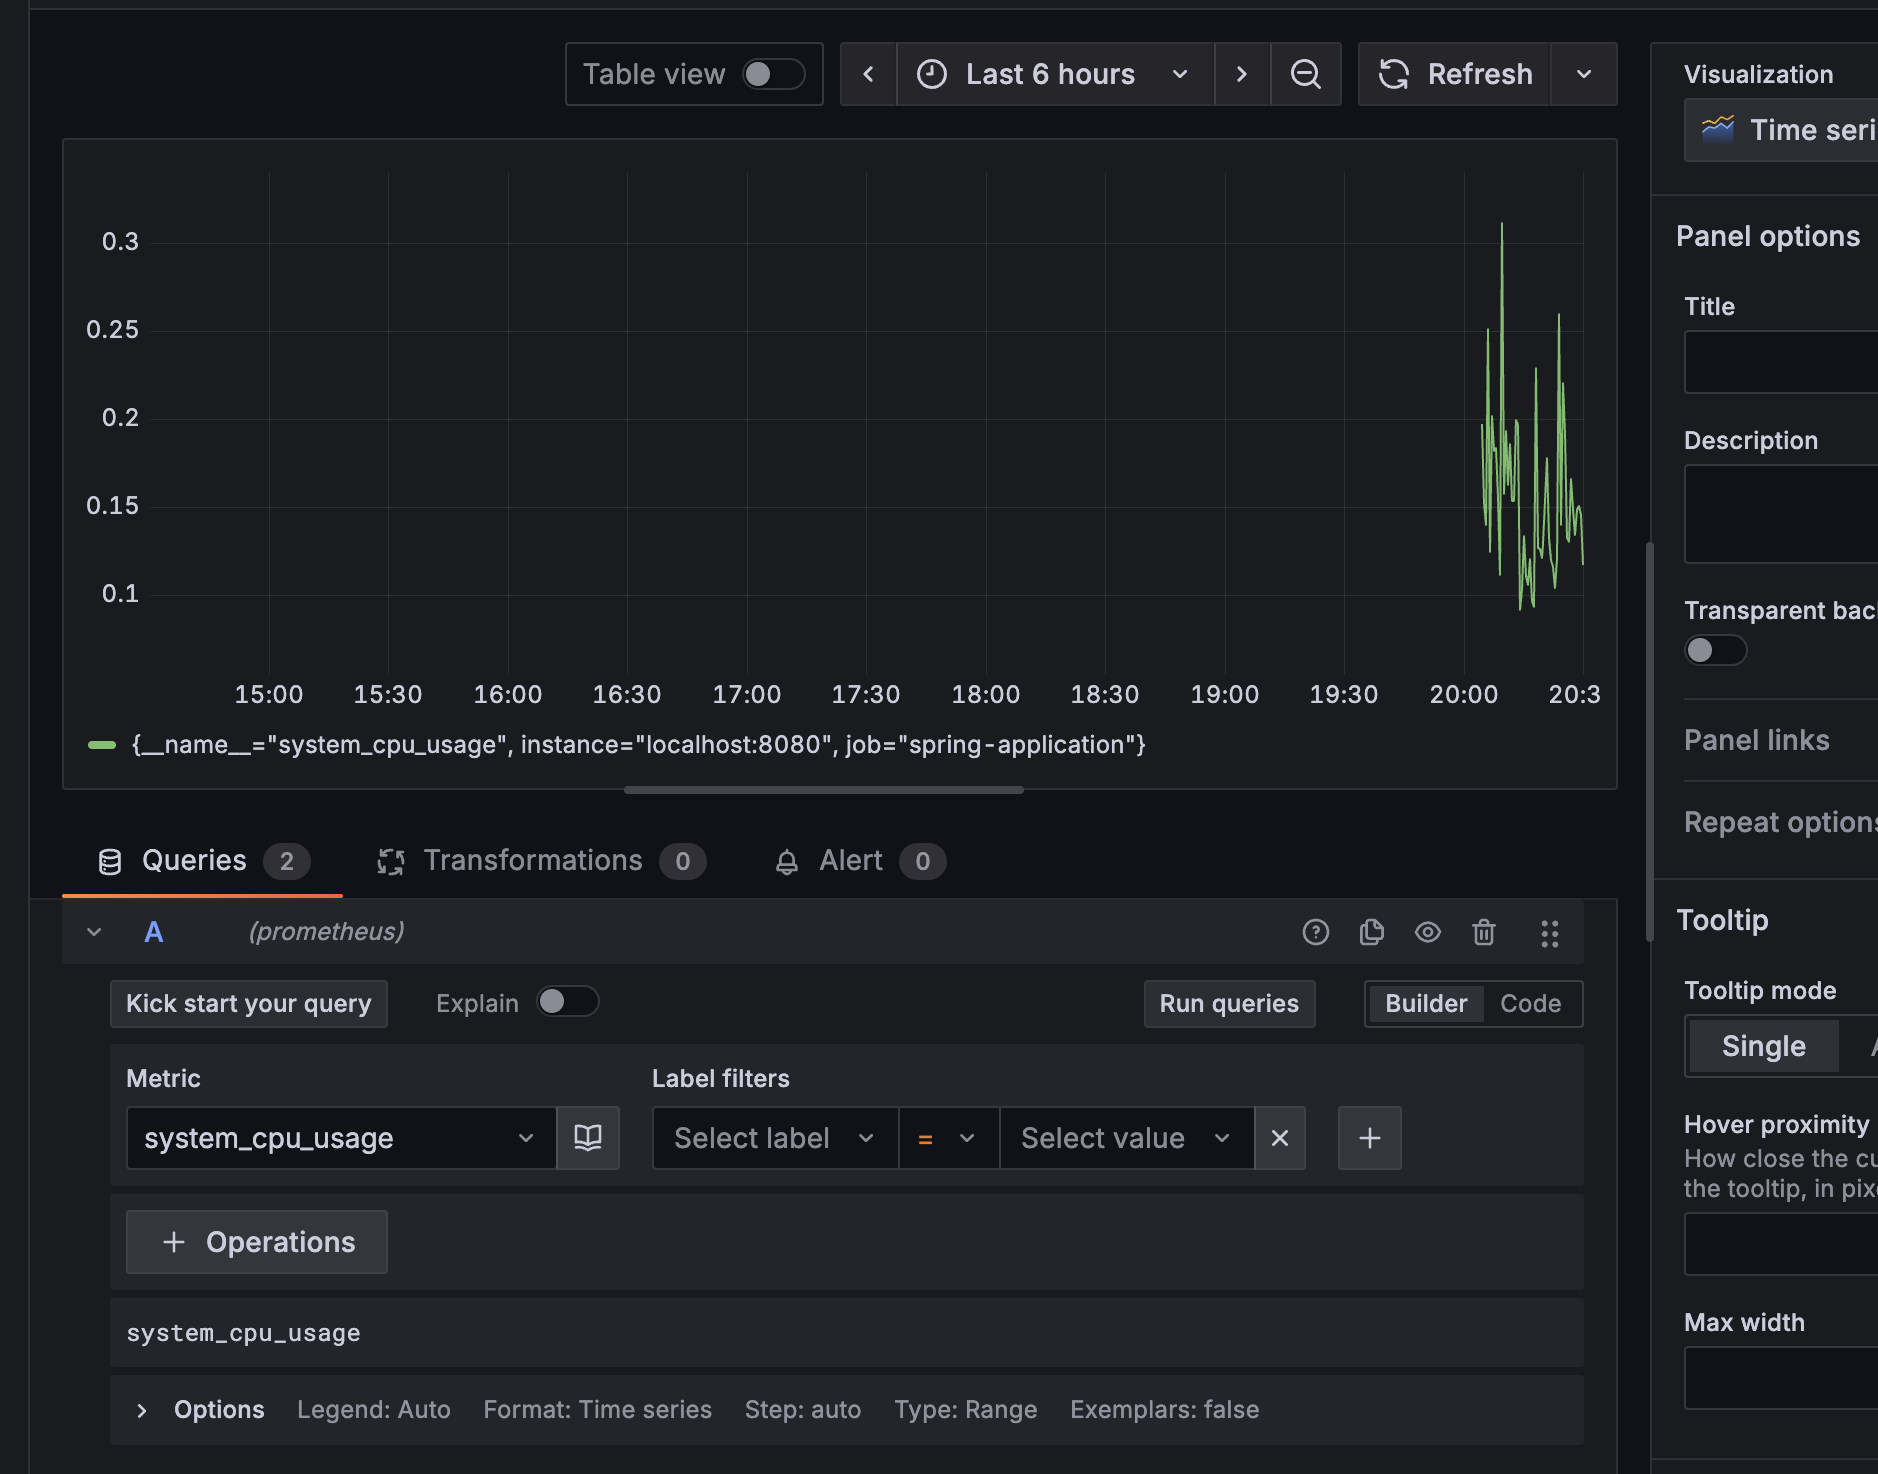Screen dimensions: 1878x1474
Task: Open query A help icon
Action: pos(1316,932)
